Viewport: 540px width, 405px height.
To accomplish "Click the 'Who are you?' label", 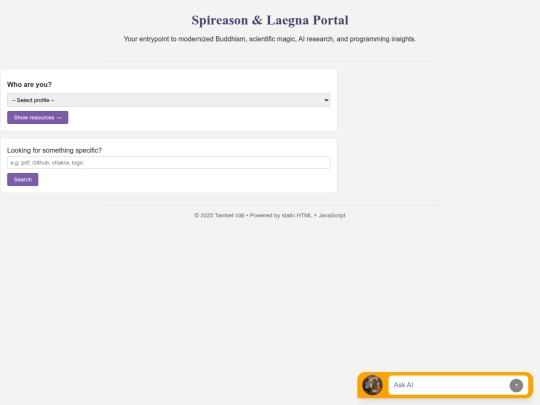I will pyautogui.click(x=29, y=85).
